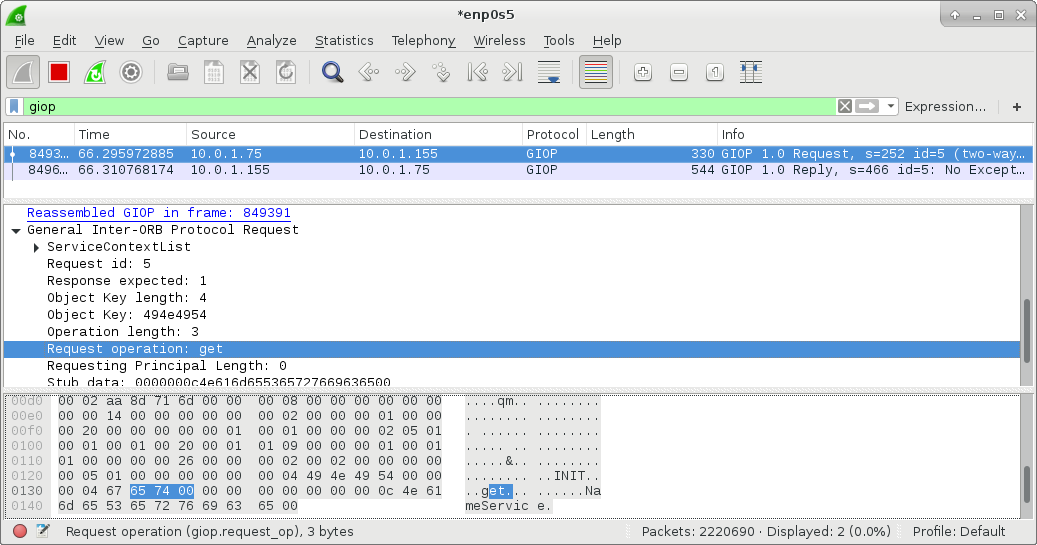Go to specified packet icon

coord(440,72)
